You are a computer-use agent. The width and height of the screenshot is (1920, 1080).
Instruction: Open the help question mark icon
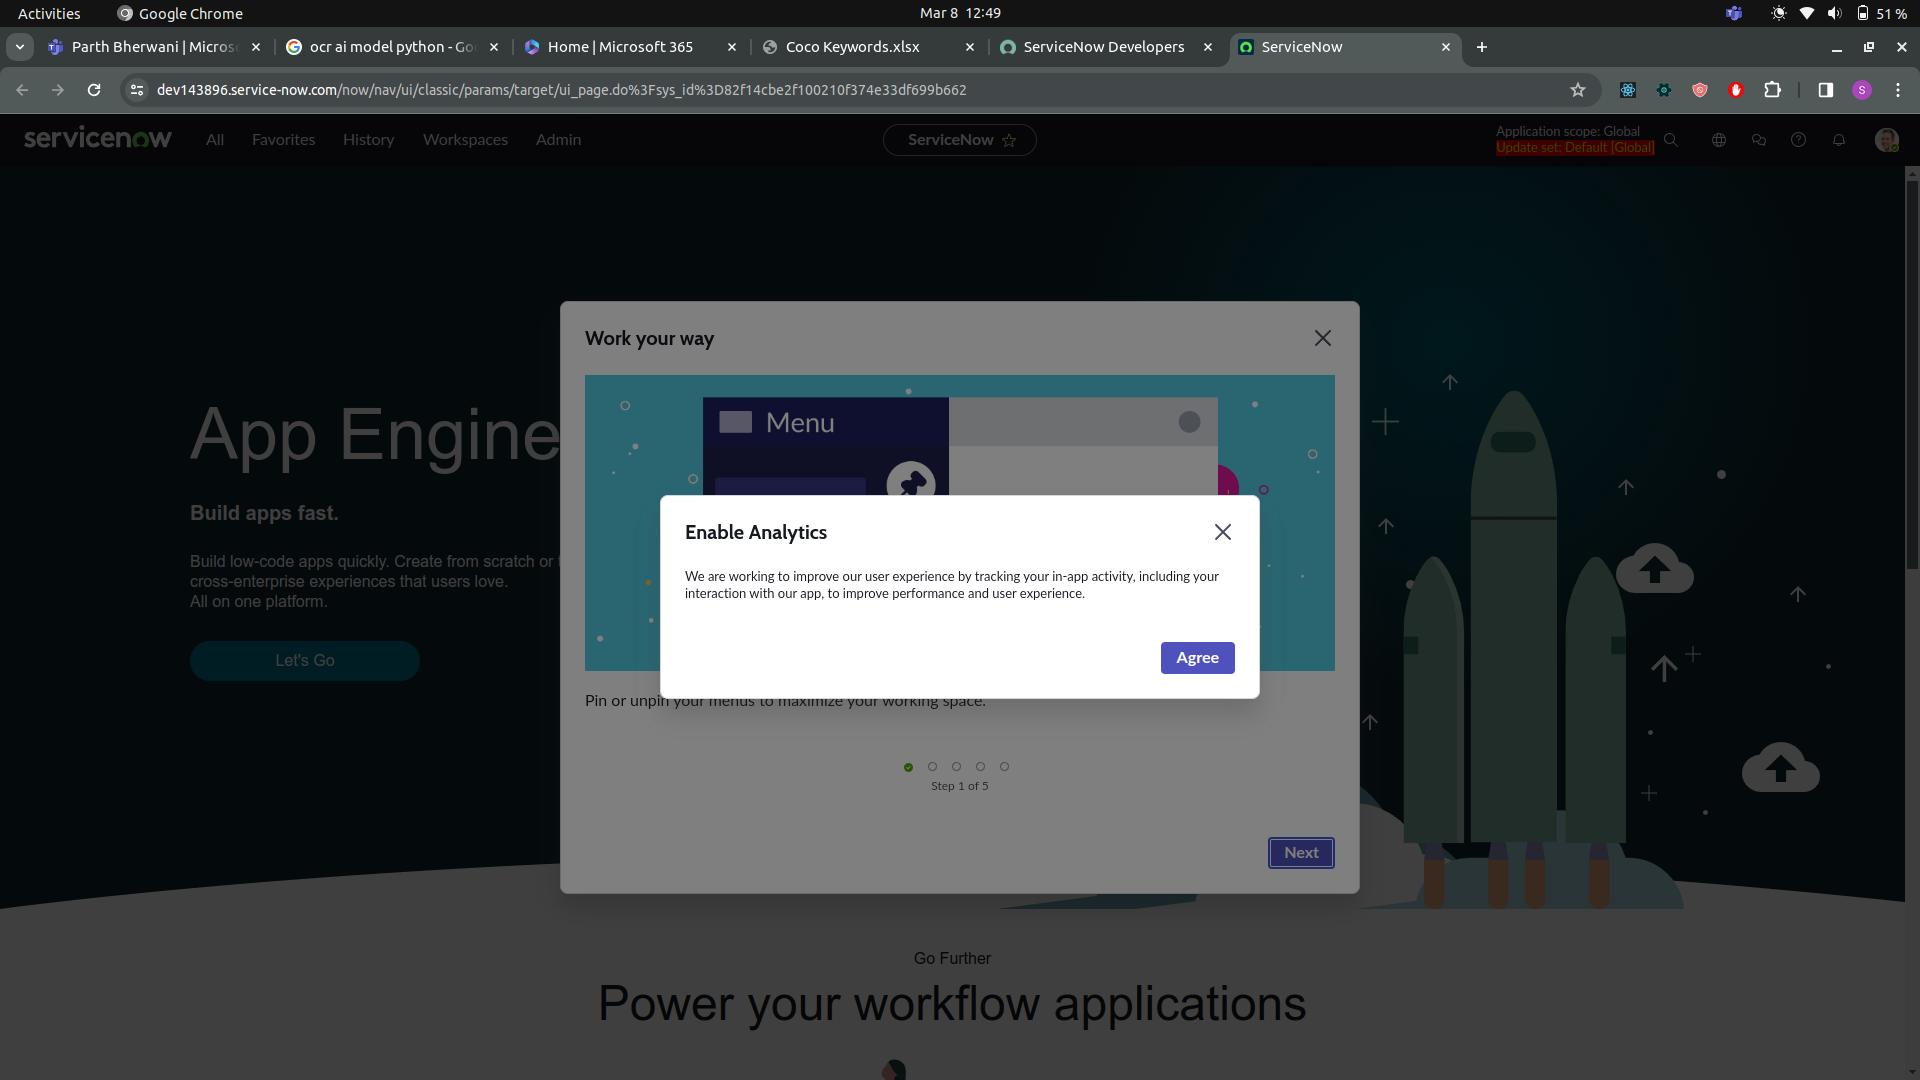(x=1798, y=140)
